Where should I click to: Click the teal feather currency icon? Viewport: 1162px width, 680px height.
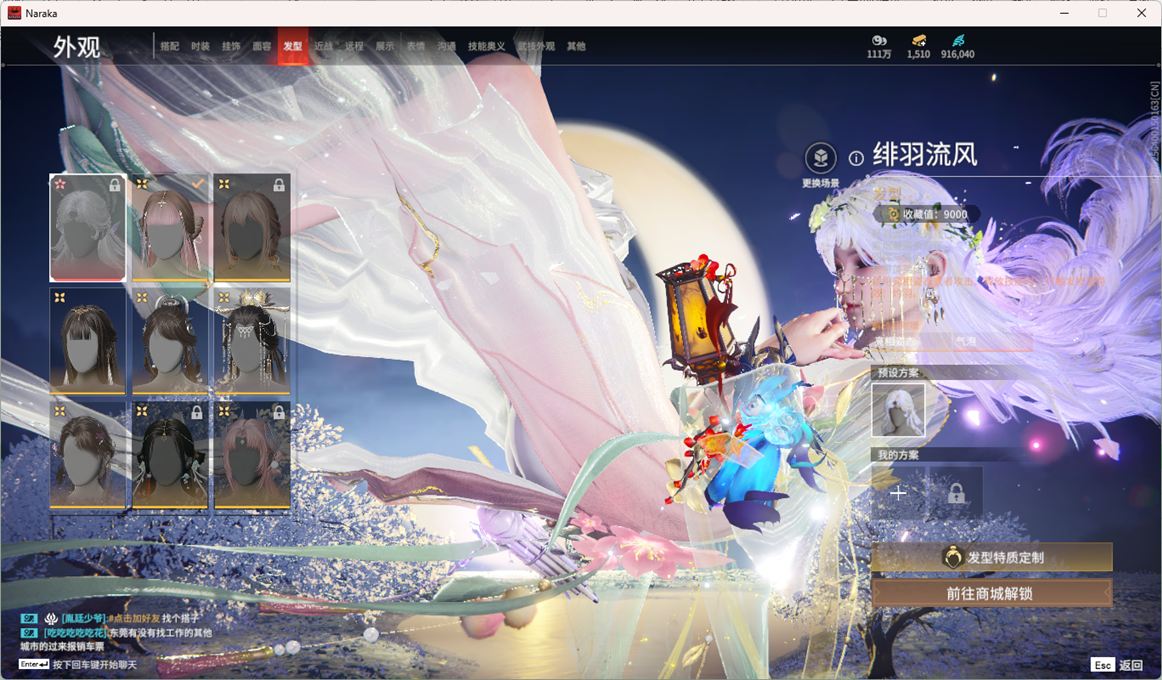(x=958, y=41)
